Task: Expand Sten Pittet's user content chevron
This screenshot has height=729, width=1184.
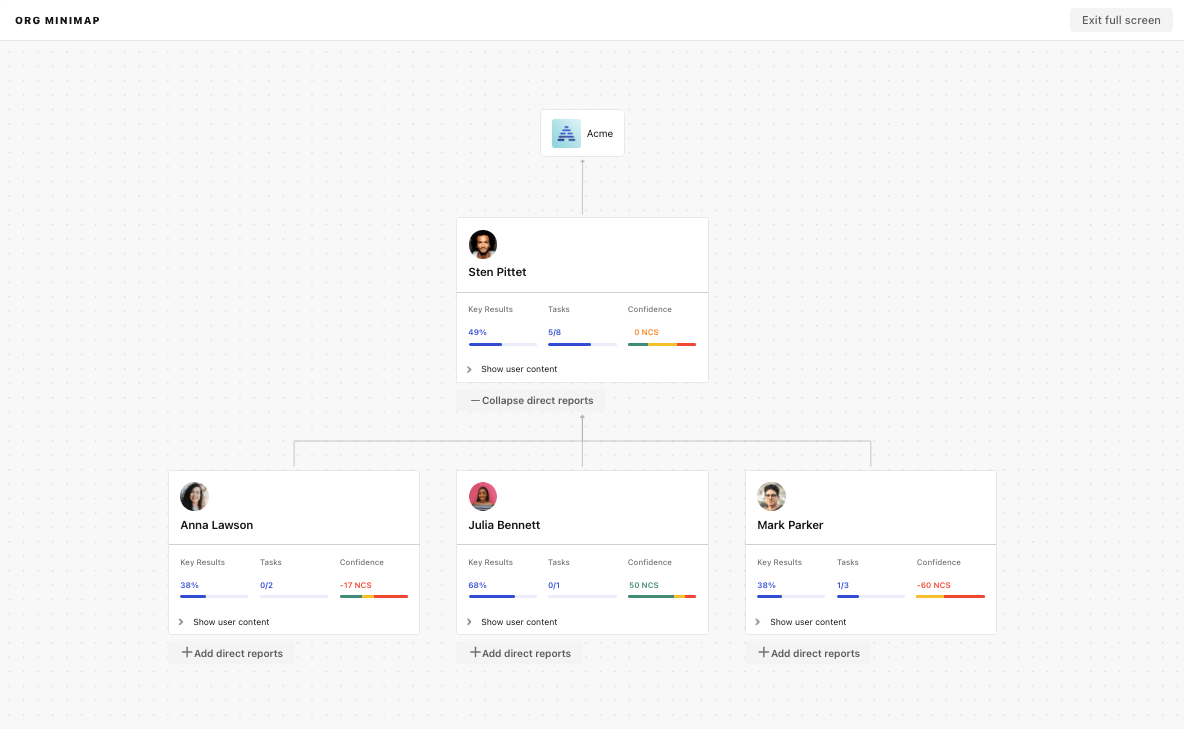Action: click(x=470, y=368)
